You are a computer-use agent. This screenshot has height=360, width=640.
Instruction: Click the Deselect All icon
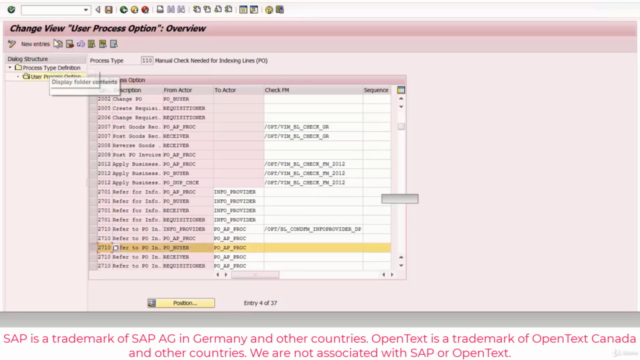[113, 44]
